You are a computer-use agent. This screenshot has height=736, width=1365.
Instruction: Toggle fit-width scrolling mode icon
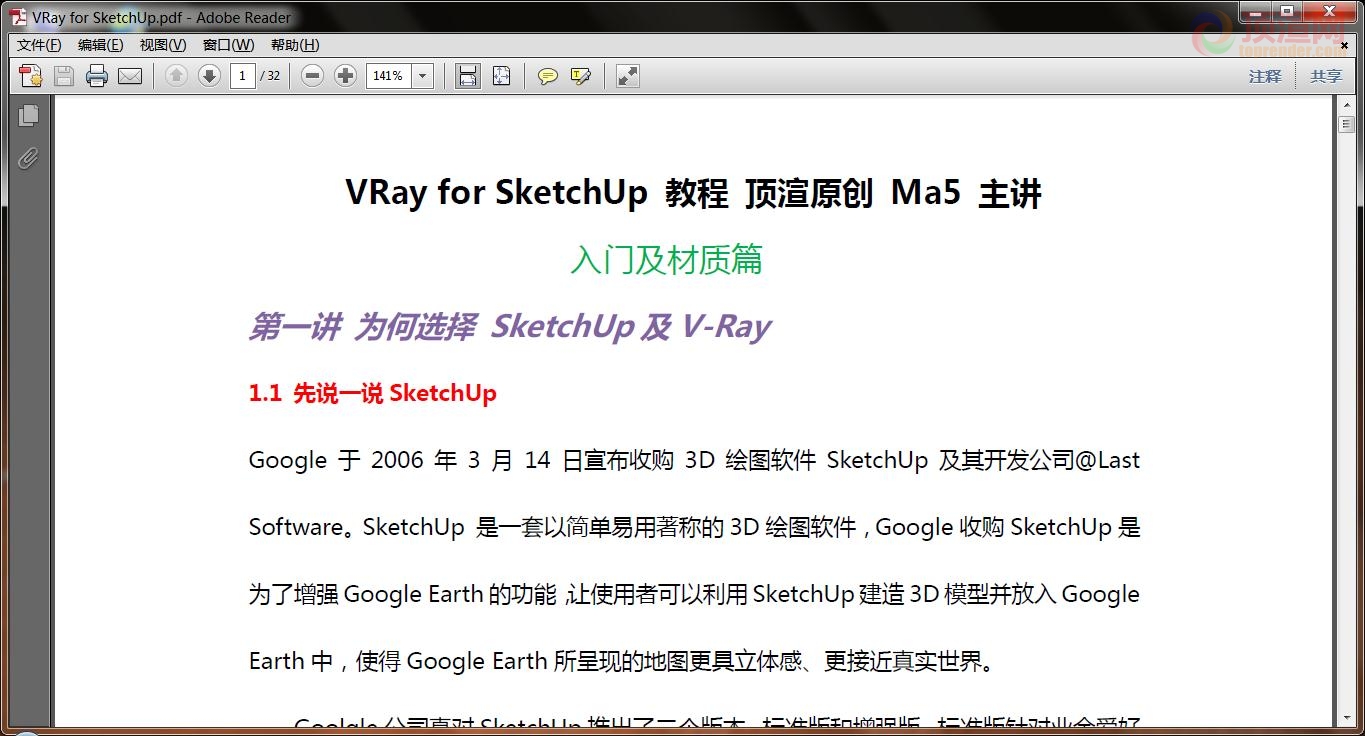pos(467,76)
